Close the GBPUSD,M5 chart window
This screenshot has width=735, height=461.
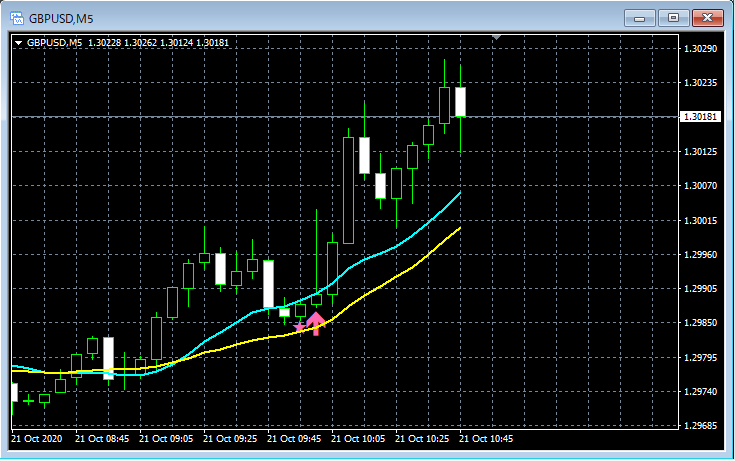(x=708, y=18)
